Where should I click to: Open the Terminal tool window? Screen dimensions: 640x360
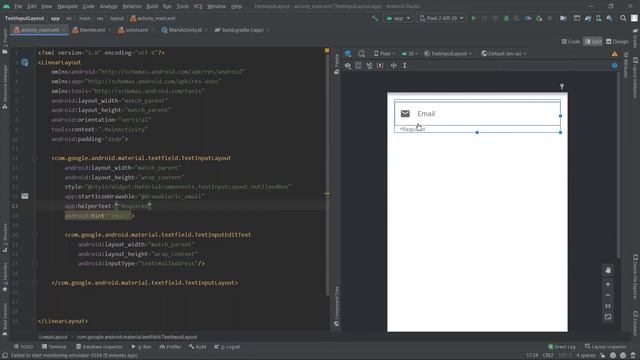click(x=54, y=347)
